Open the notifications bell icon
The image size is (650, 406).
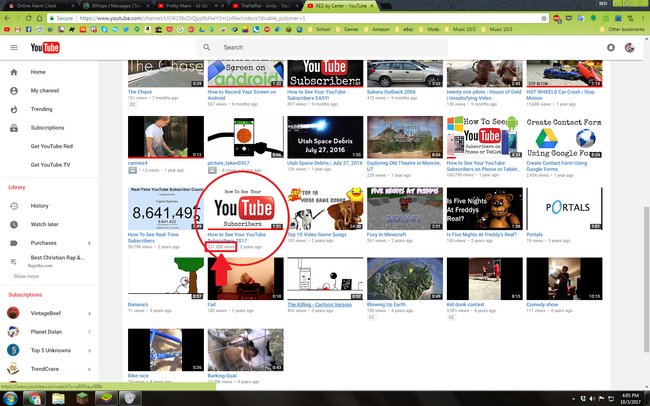(x=611, y=48)
